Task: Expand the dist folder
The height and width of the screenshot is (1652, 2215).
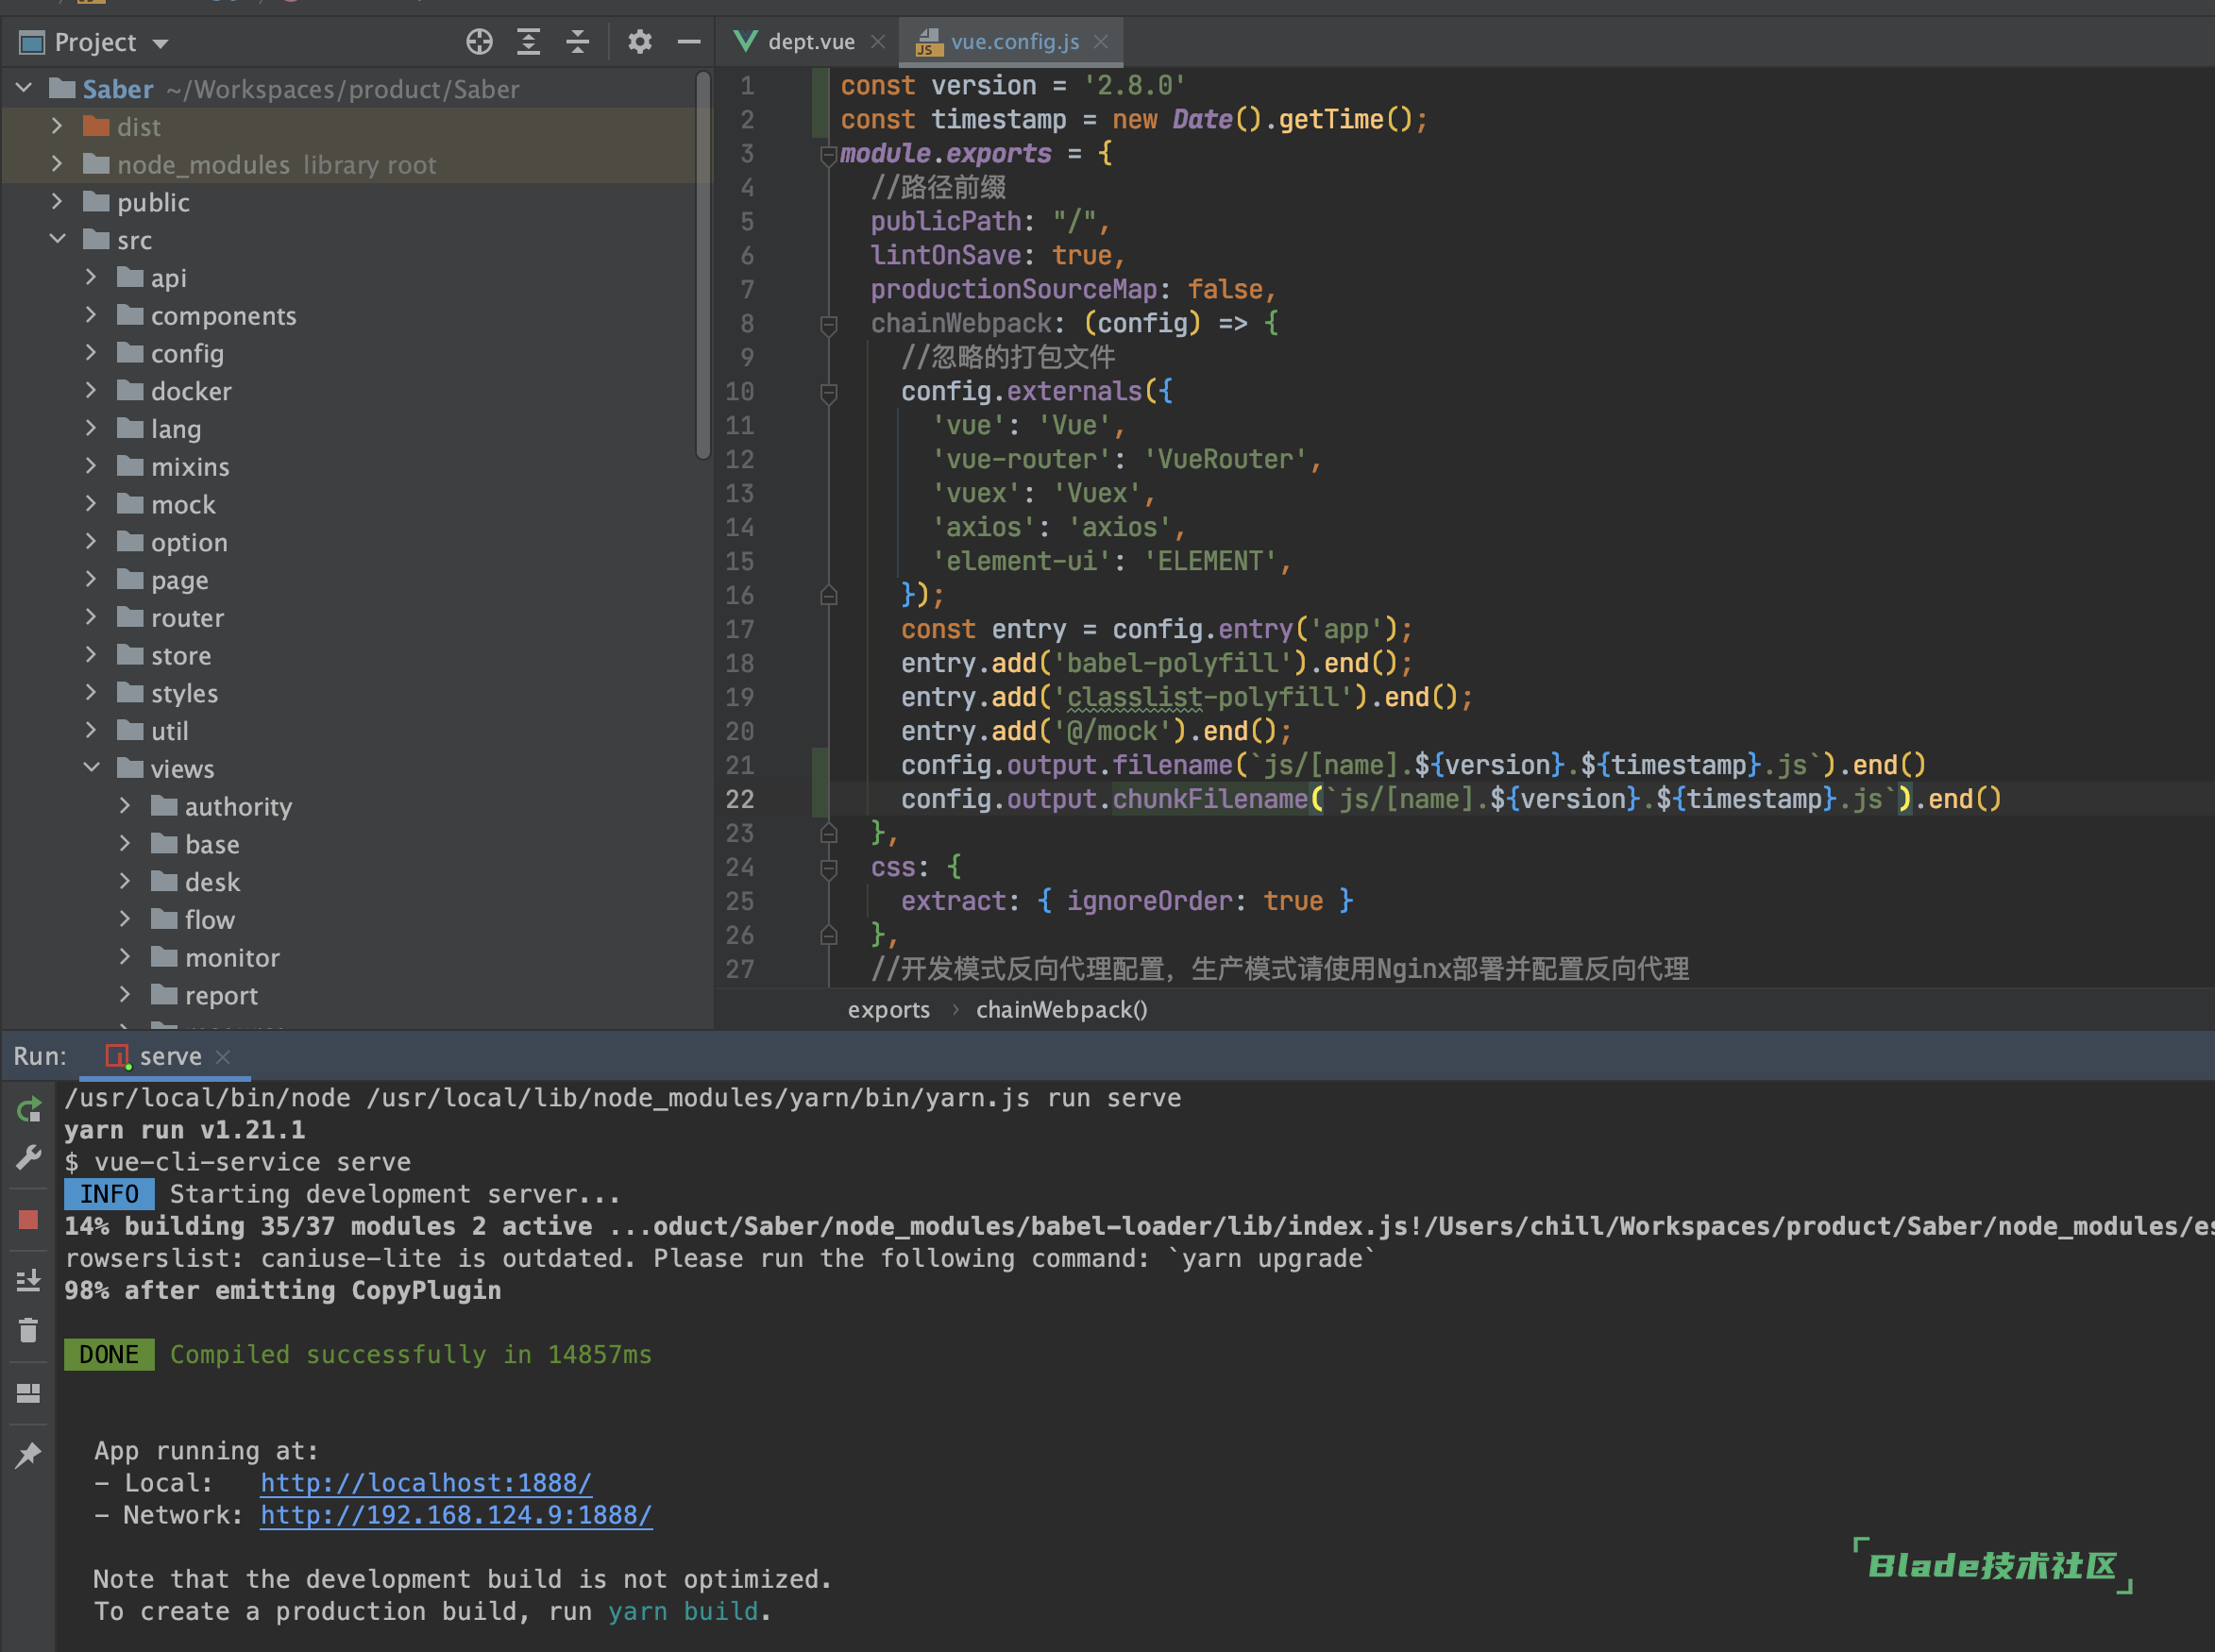Action: pyautogui.click(x=57, y=126)
